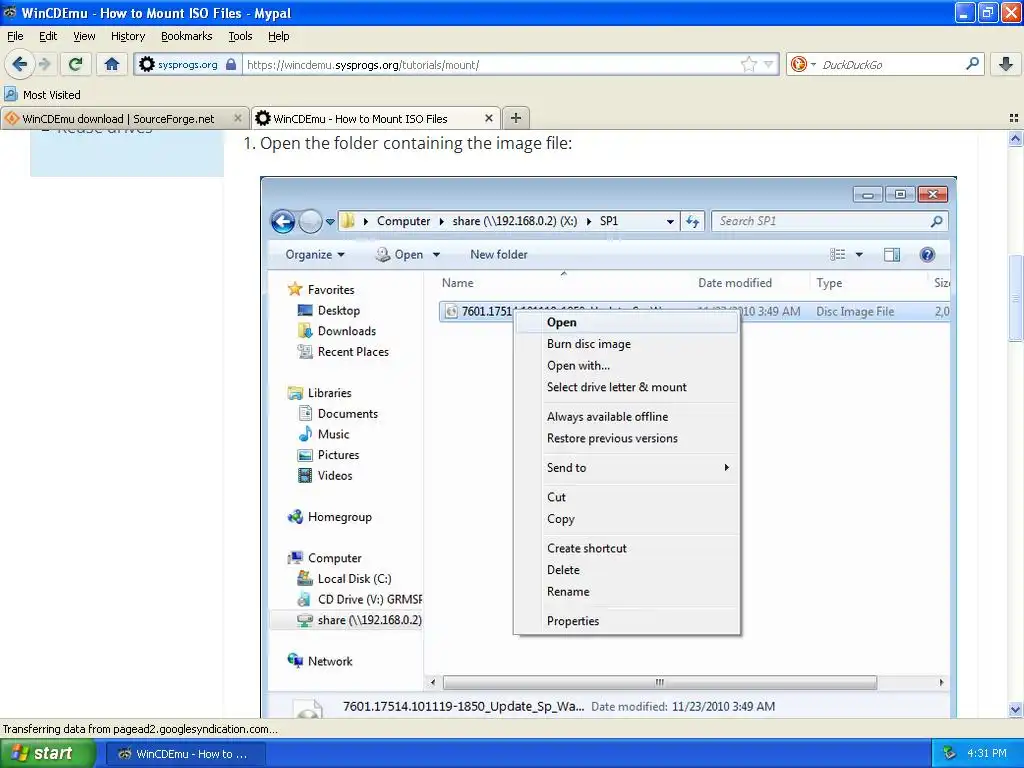This screenshot has width=1024, height=768.
Task: Open the File menu
Action: pos(15,36)
